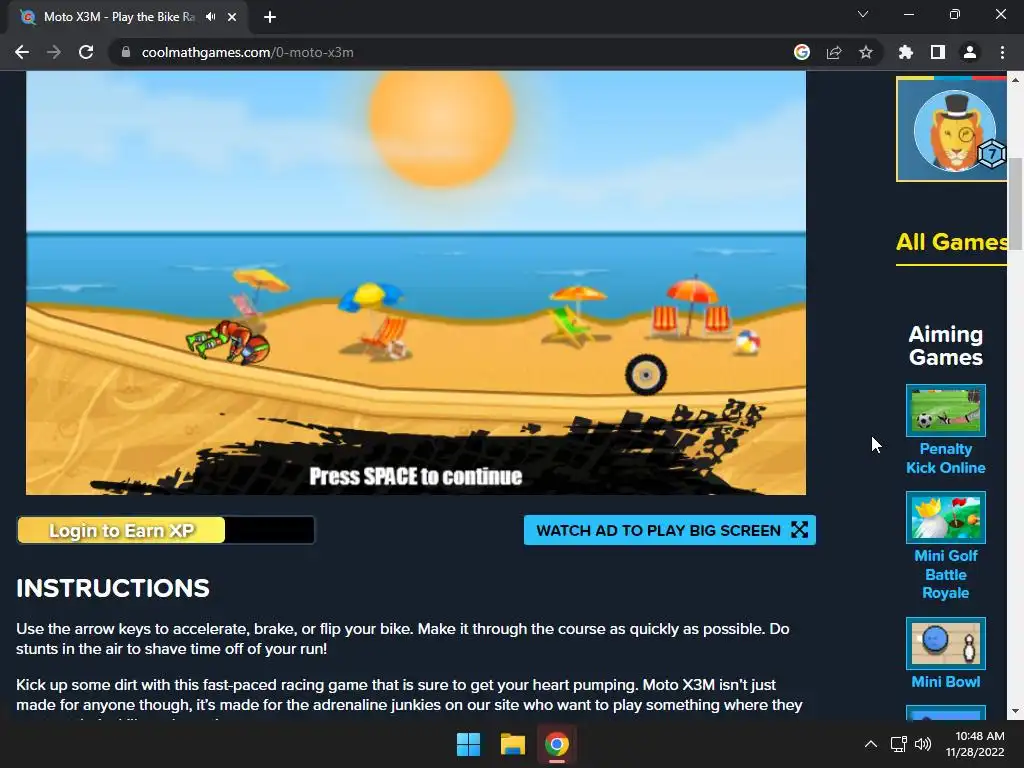The image size is (1024, 768).
Task: Open the All Games heading link
Action: click(x=952, y=242)
